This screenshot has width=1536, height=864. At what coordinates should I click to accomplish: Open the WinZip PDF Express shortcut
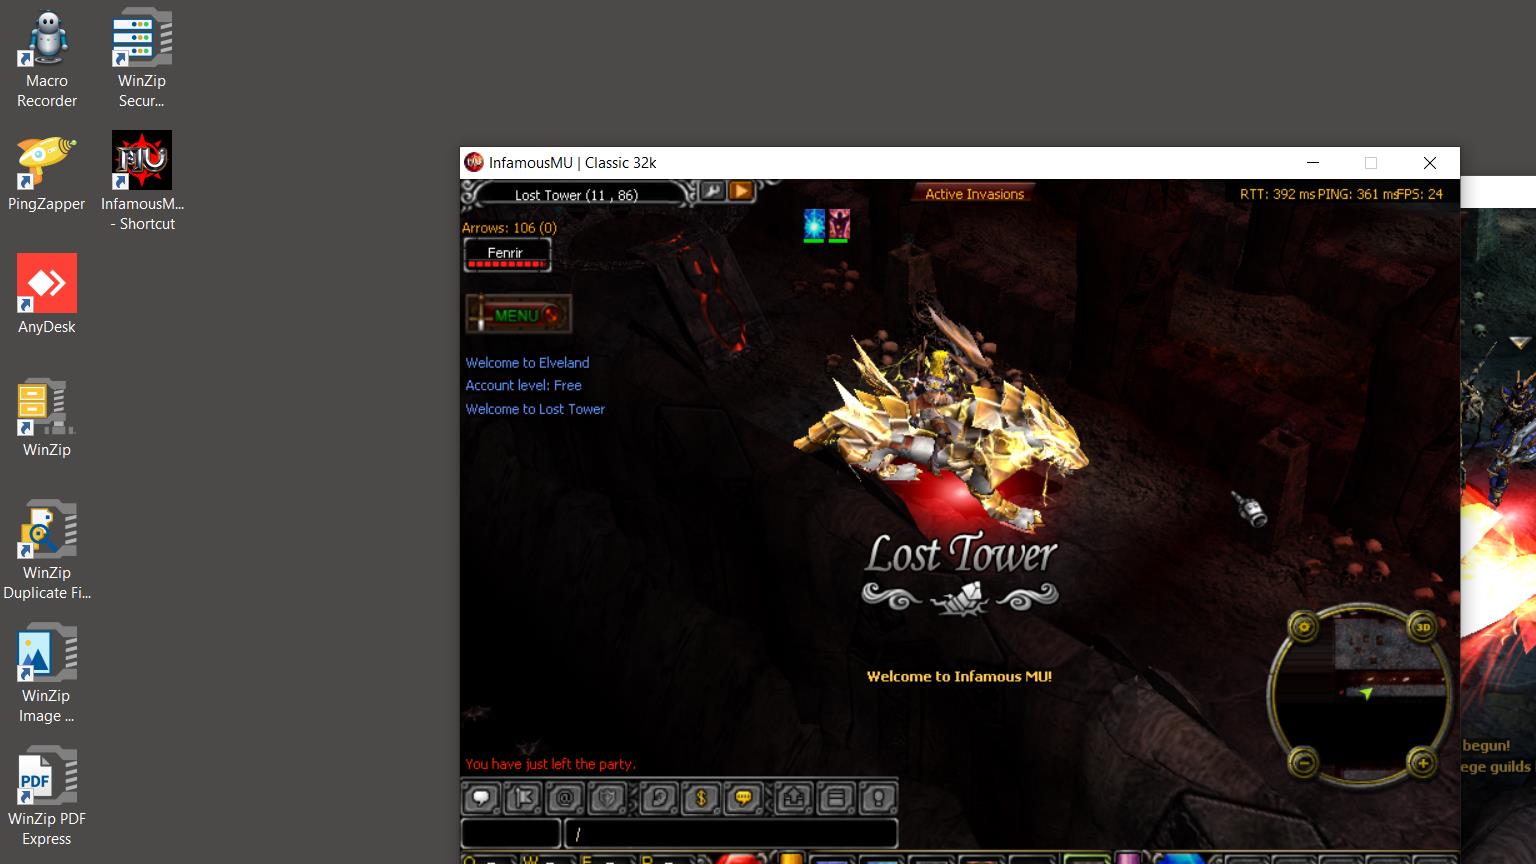[x=47, y=796]
